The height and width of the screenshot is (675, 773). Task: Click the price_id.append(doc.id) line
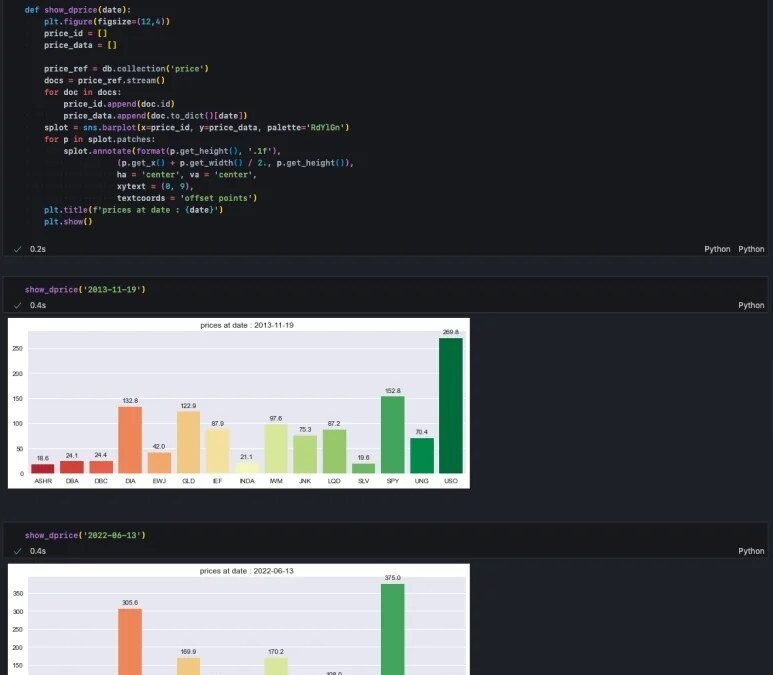(119, 104)
